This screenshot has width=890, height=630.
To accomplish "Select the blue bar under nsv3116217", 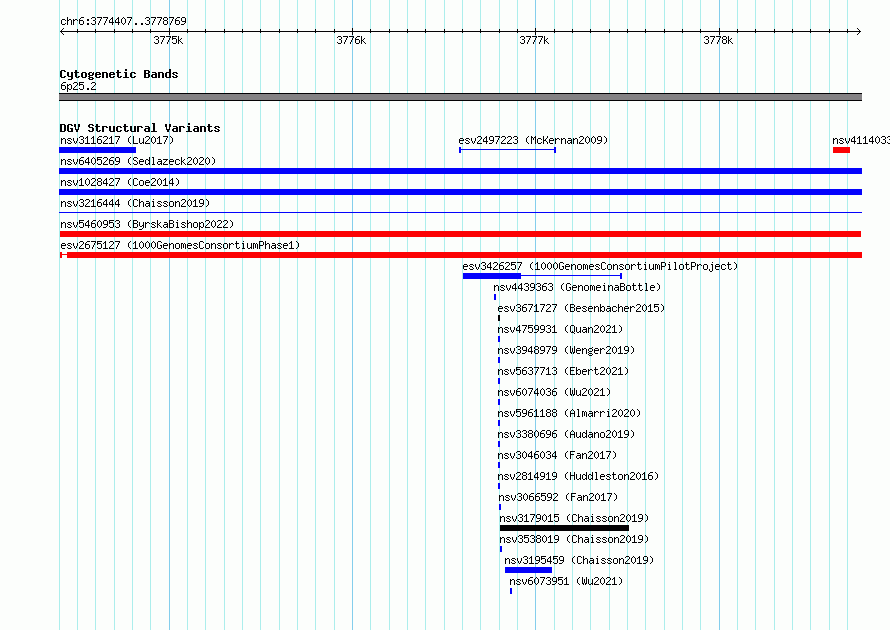I will [x=98, y=150].
